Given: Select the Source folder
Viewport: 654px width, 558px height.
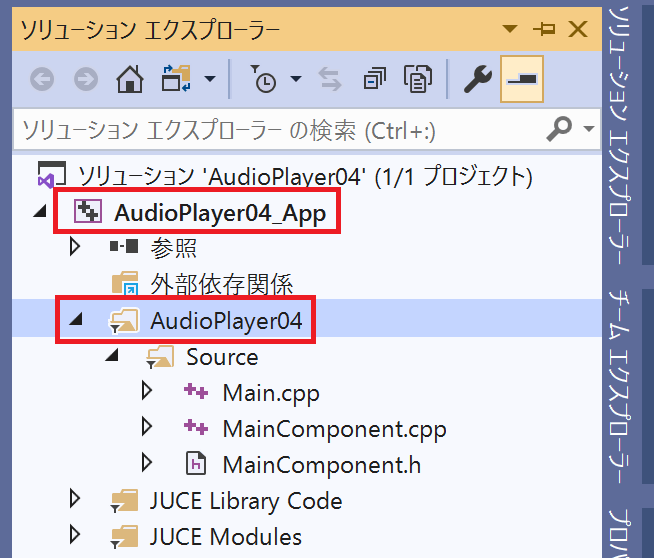Looking at the screenshot, I should 222,357.
